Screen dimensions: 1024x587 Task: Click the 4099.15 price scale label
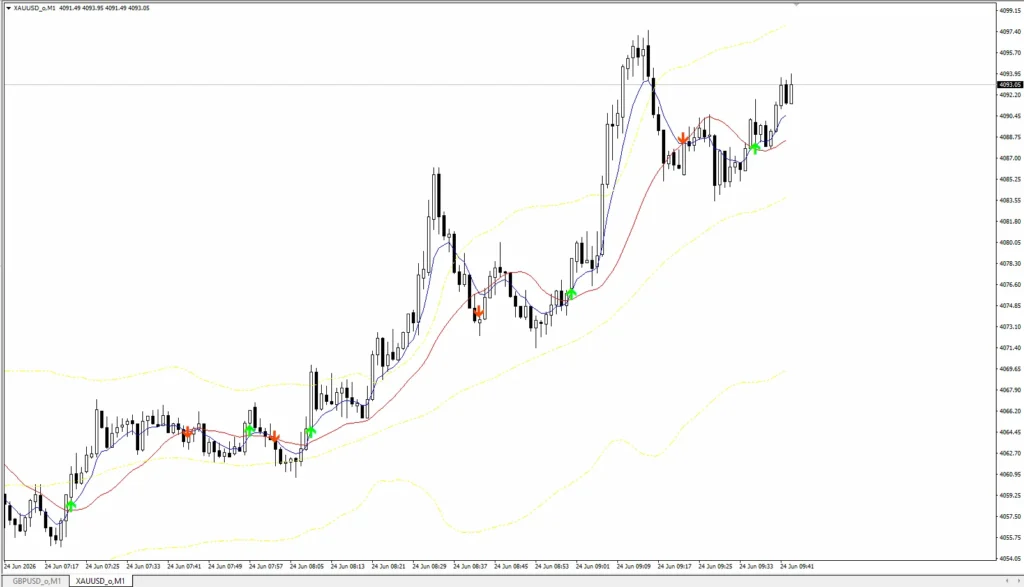click(1010, 10)
